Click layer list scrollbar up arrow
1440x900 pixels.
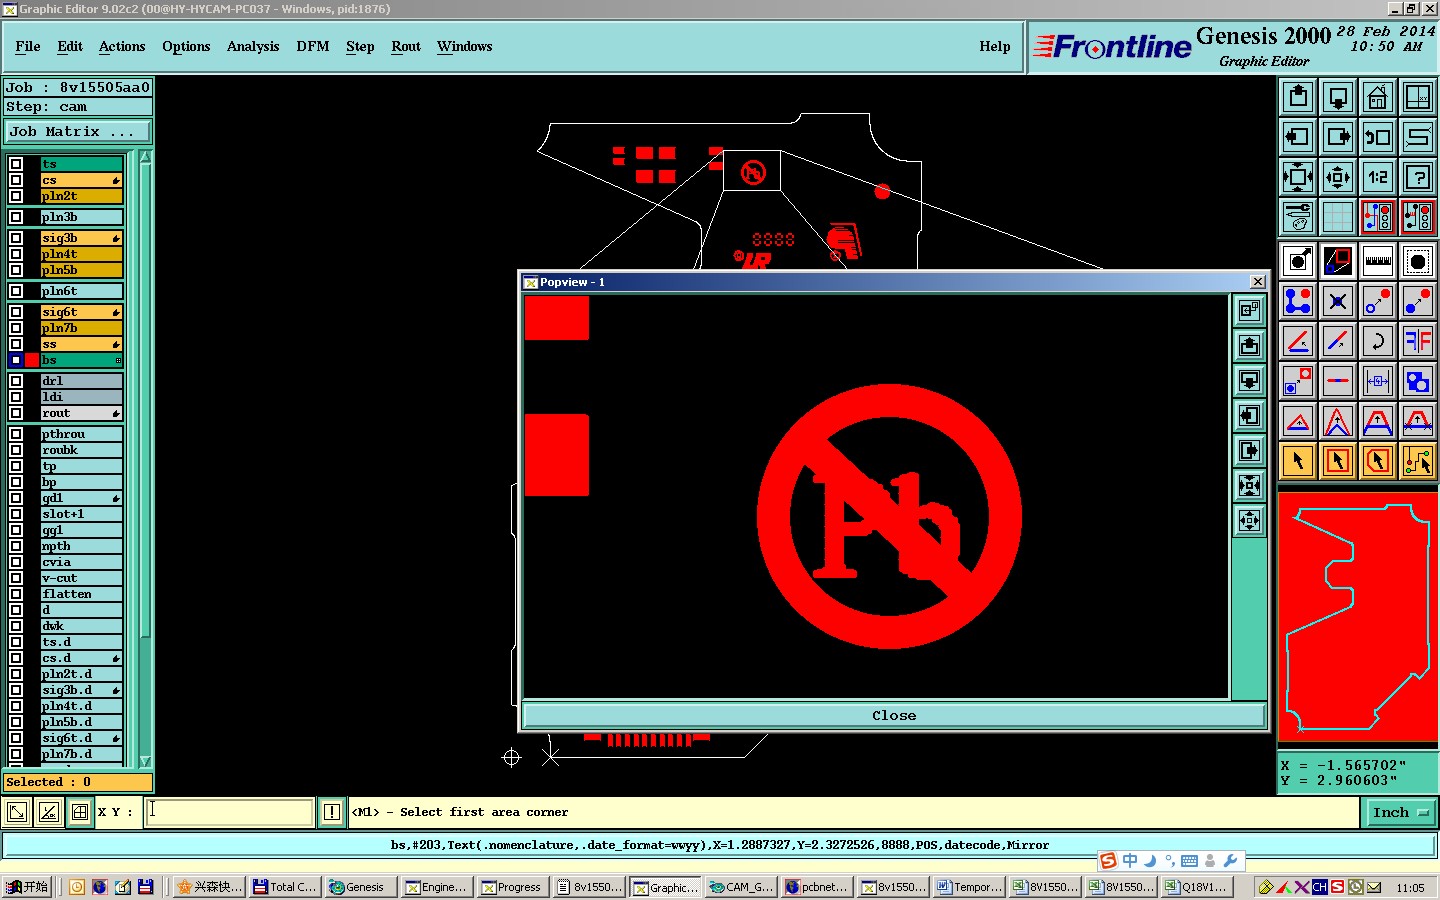click(x=145, y=157)
